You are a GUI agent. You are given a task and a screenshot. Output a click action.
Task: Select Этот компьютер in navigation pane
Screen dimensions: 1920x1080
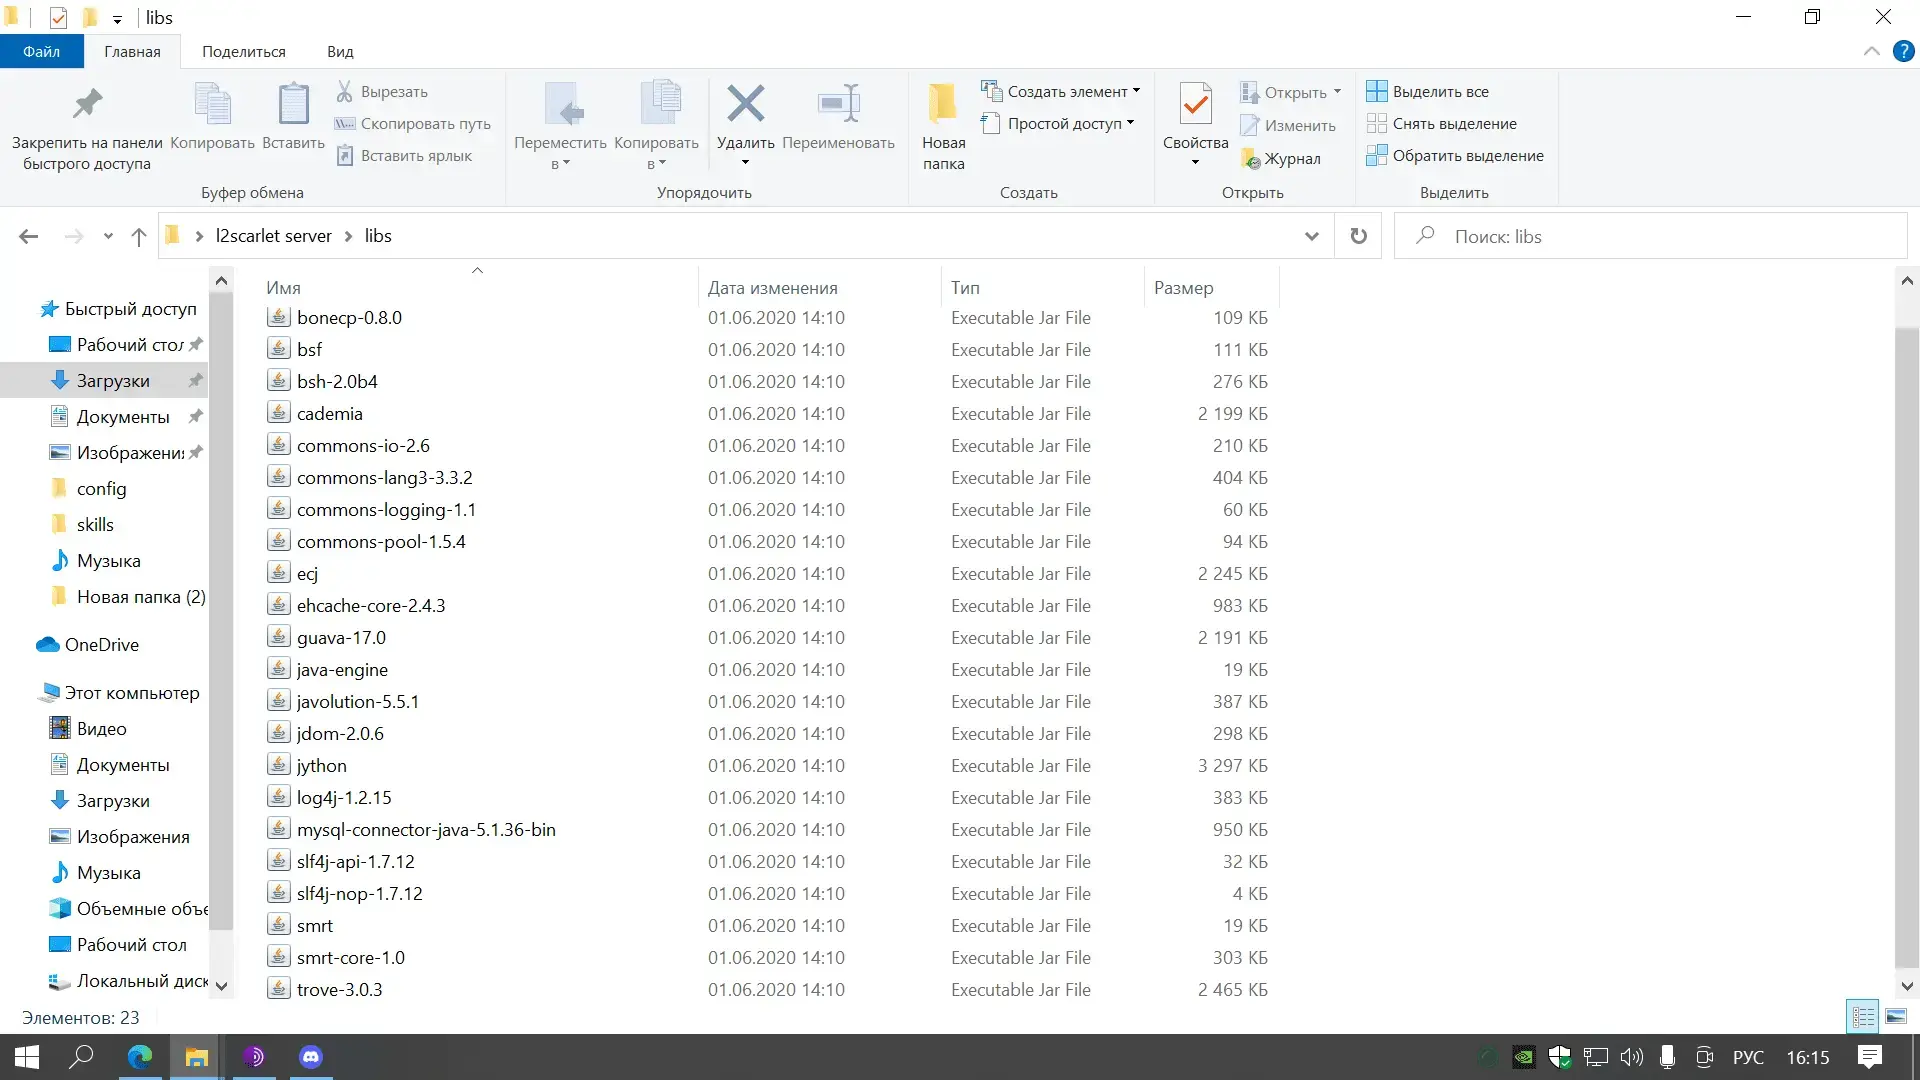131,693
